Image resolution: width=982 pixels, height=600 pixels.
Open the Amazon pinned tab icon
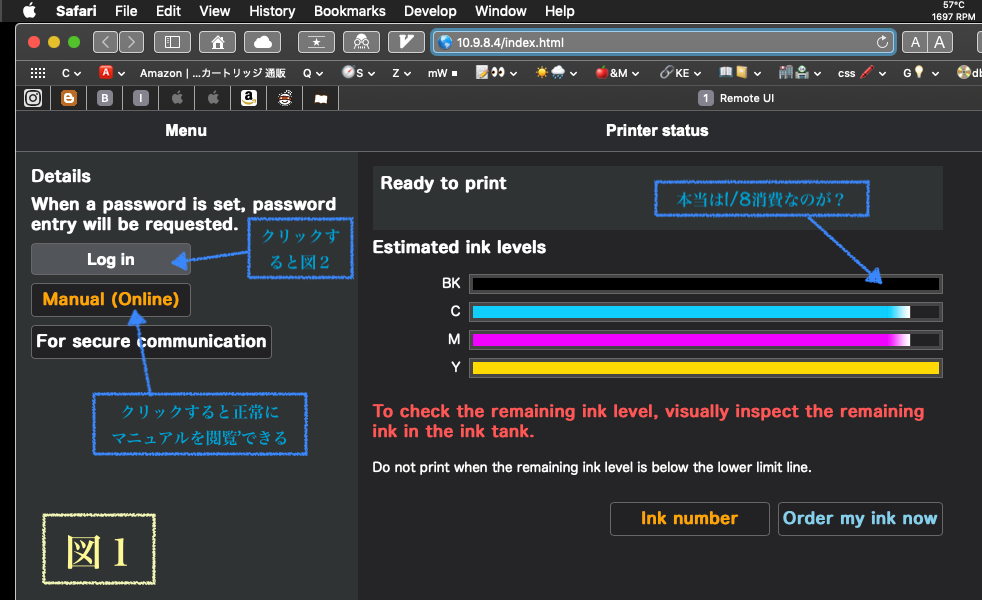tap(249, 98)
